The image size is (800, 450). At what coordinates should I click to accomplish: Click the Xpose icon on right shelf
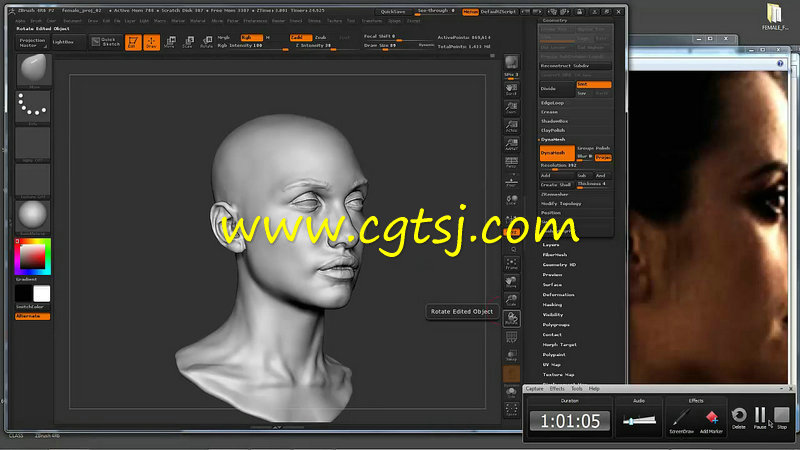[x=511, y=410]
